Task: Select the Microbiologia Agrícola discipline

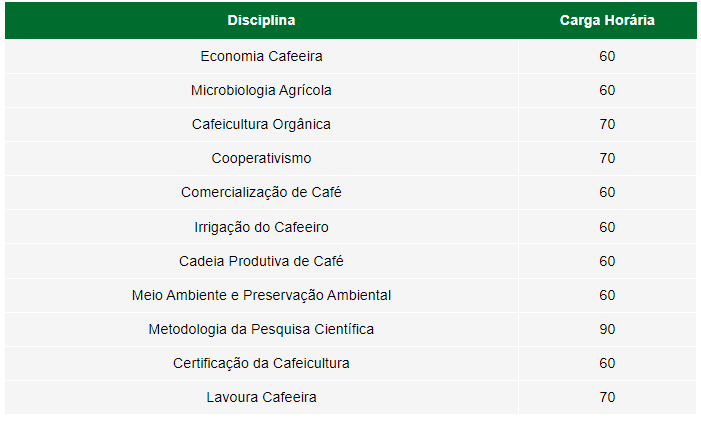Action: (x=261, y=90)
